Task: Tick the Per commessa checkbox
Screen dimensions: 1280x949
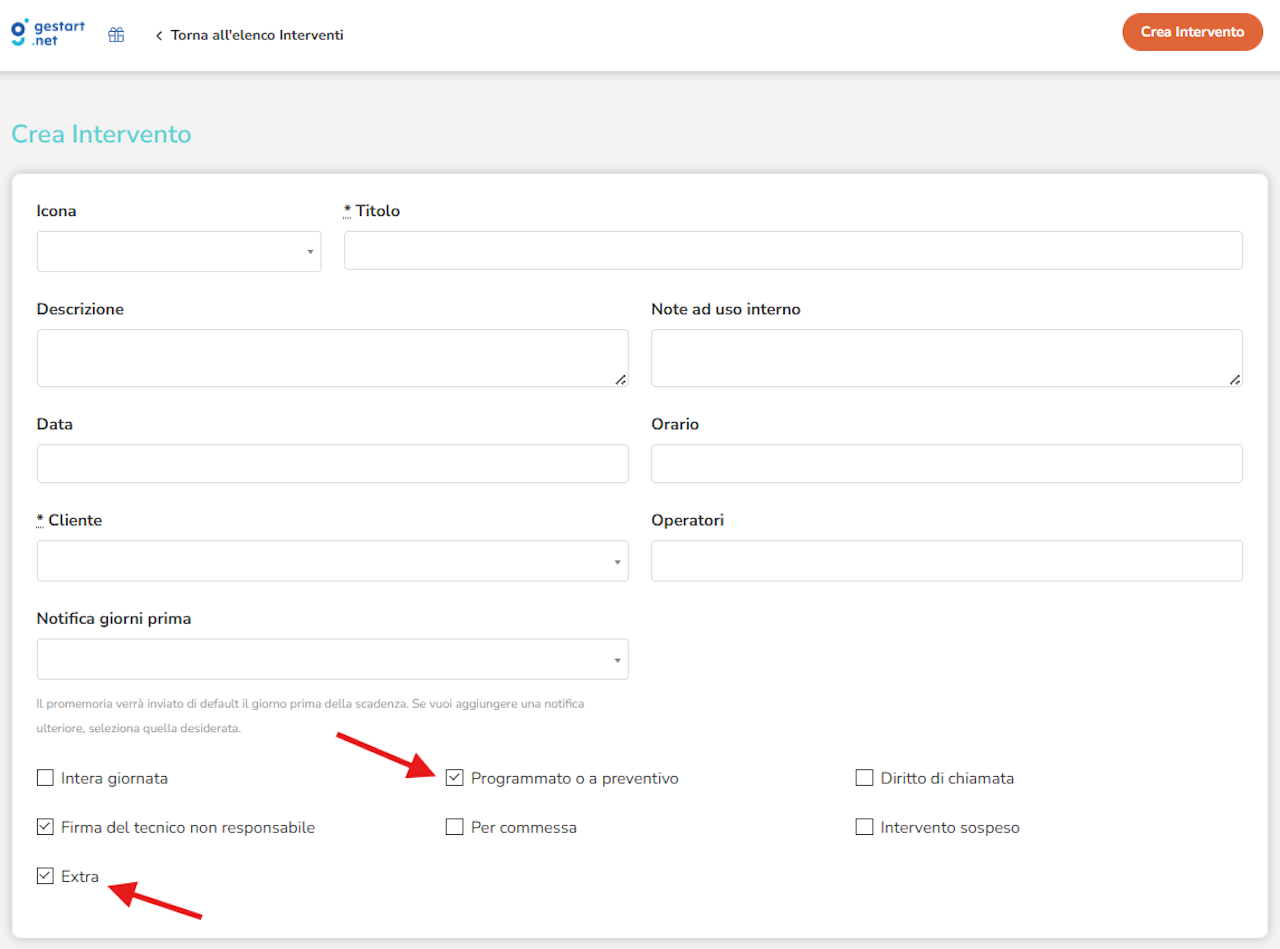Action: pyautogui.click(x=455, y=827)
